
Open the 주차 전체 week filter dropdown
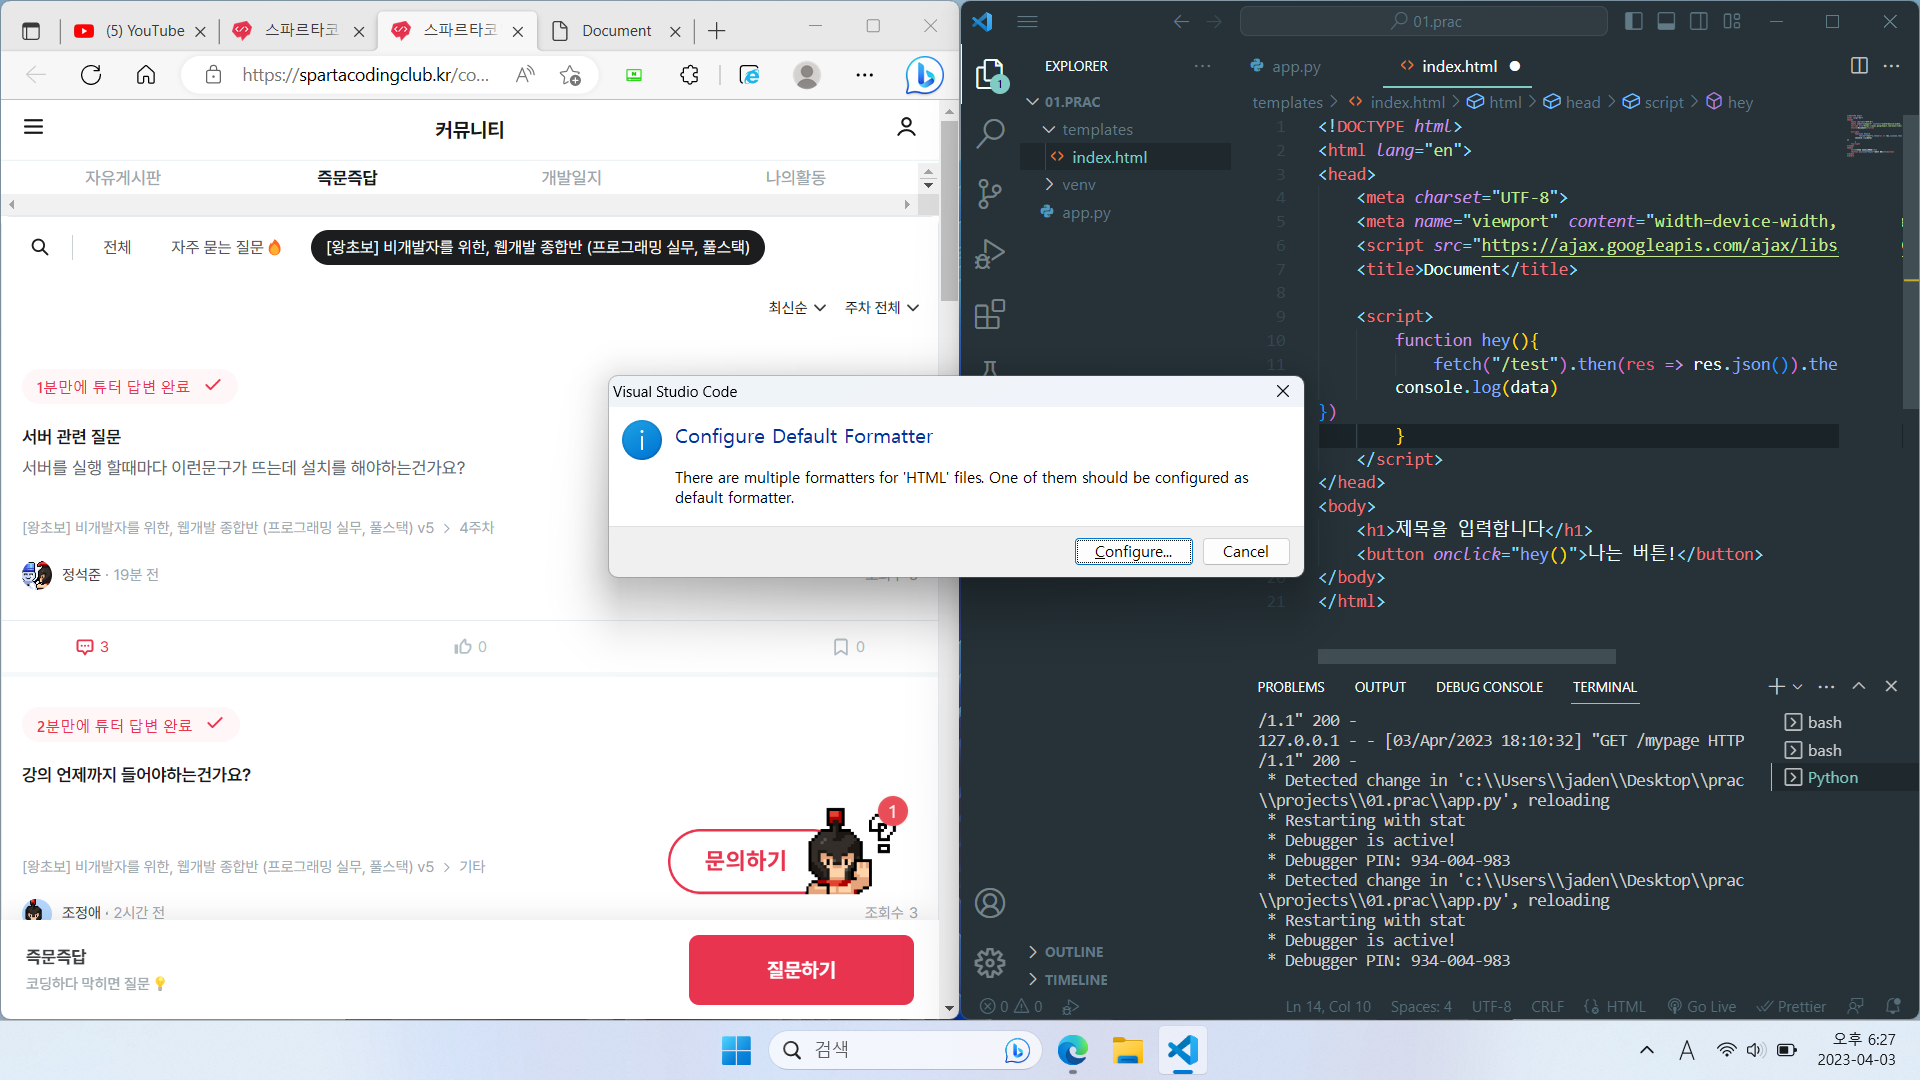(882, 308)
